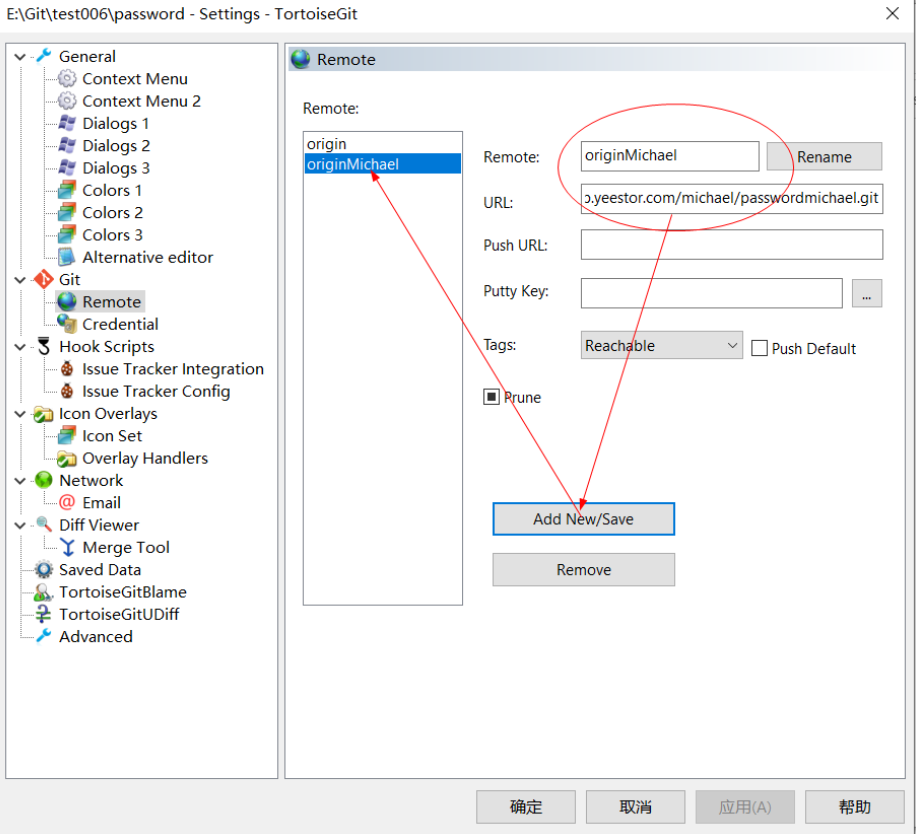Open the Tags Reachable dropdown
Screen dimensions: 916x834
[661, 345]
